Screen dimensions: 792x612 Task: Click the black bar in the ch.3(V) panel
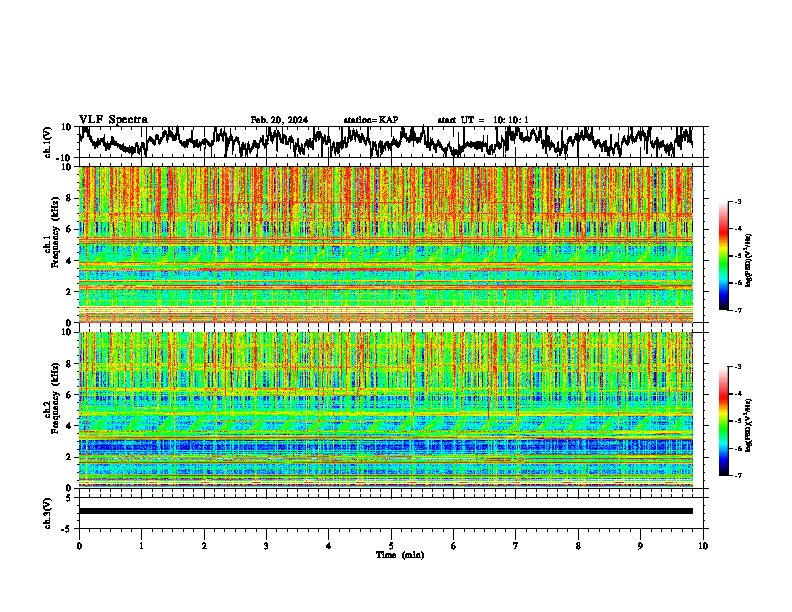tap(386, 511)
